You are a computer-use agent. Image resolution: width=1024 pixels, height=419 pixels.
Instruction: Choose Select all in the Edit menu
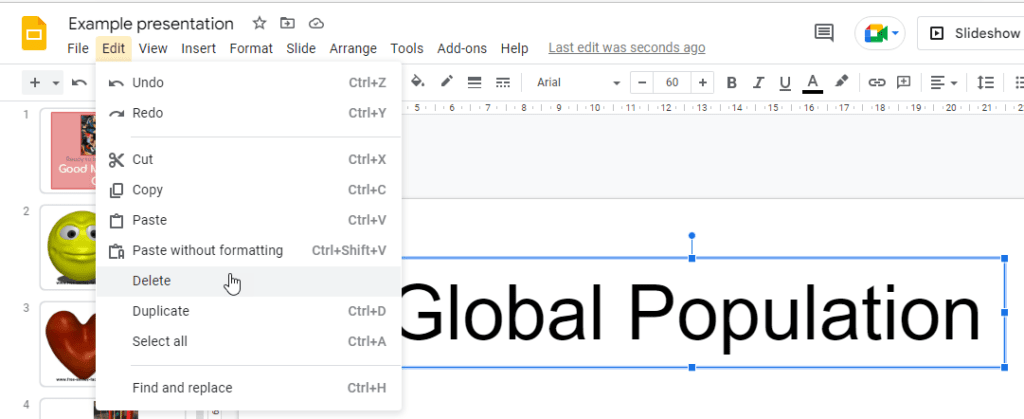(x=249, y=341)
